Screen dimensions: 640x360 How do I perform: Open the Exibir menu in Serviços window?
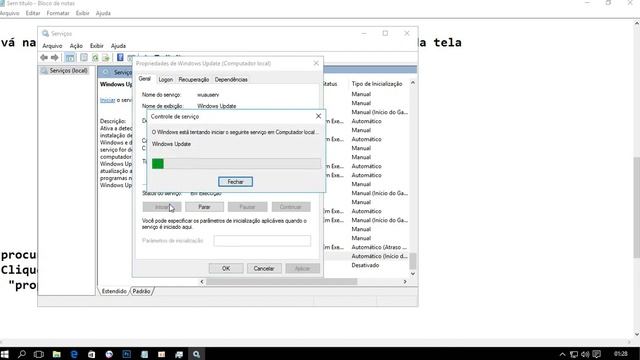97,46
